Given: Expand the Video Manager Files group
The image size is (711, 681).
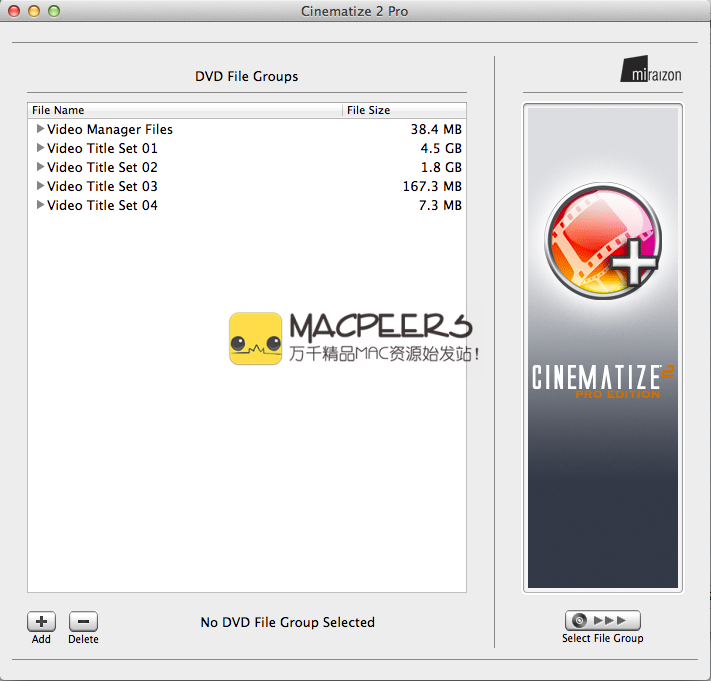Looking at the screenshot, I should (x=40, y=129).
